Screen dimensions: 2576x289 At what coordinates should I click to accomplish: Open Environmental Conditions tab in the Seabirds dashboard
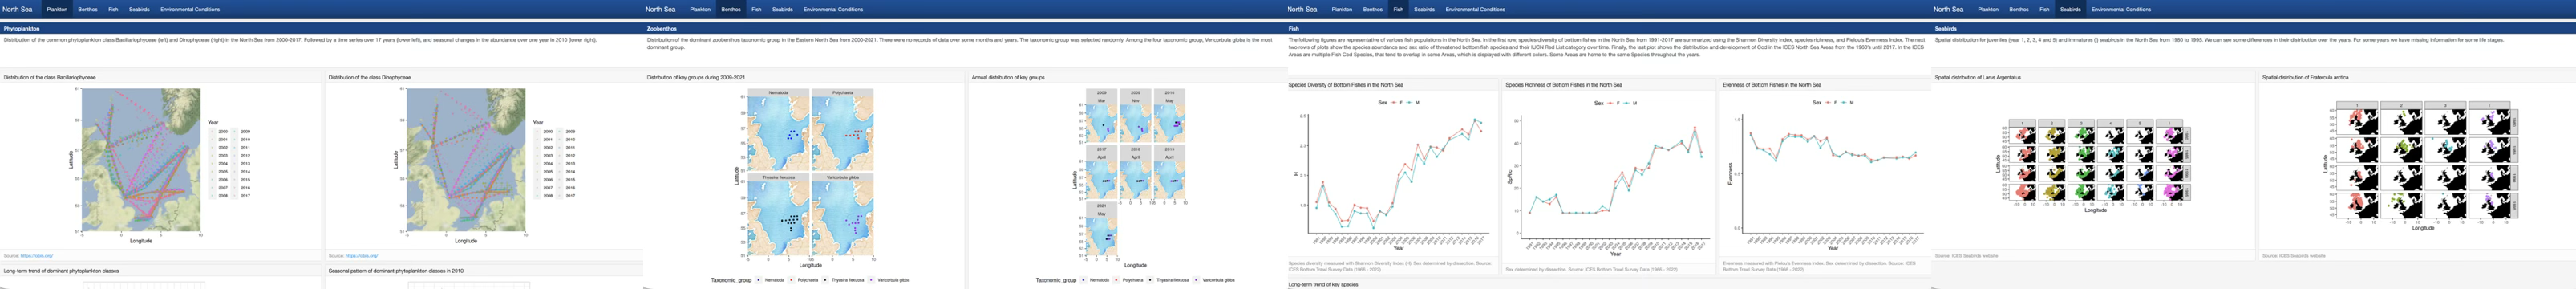[2121, 9]
